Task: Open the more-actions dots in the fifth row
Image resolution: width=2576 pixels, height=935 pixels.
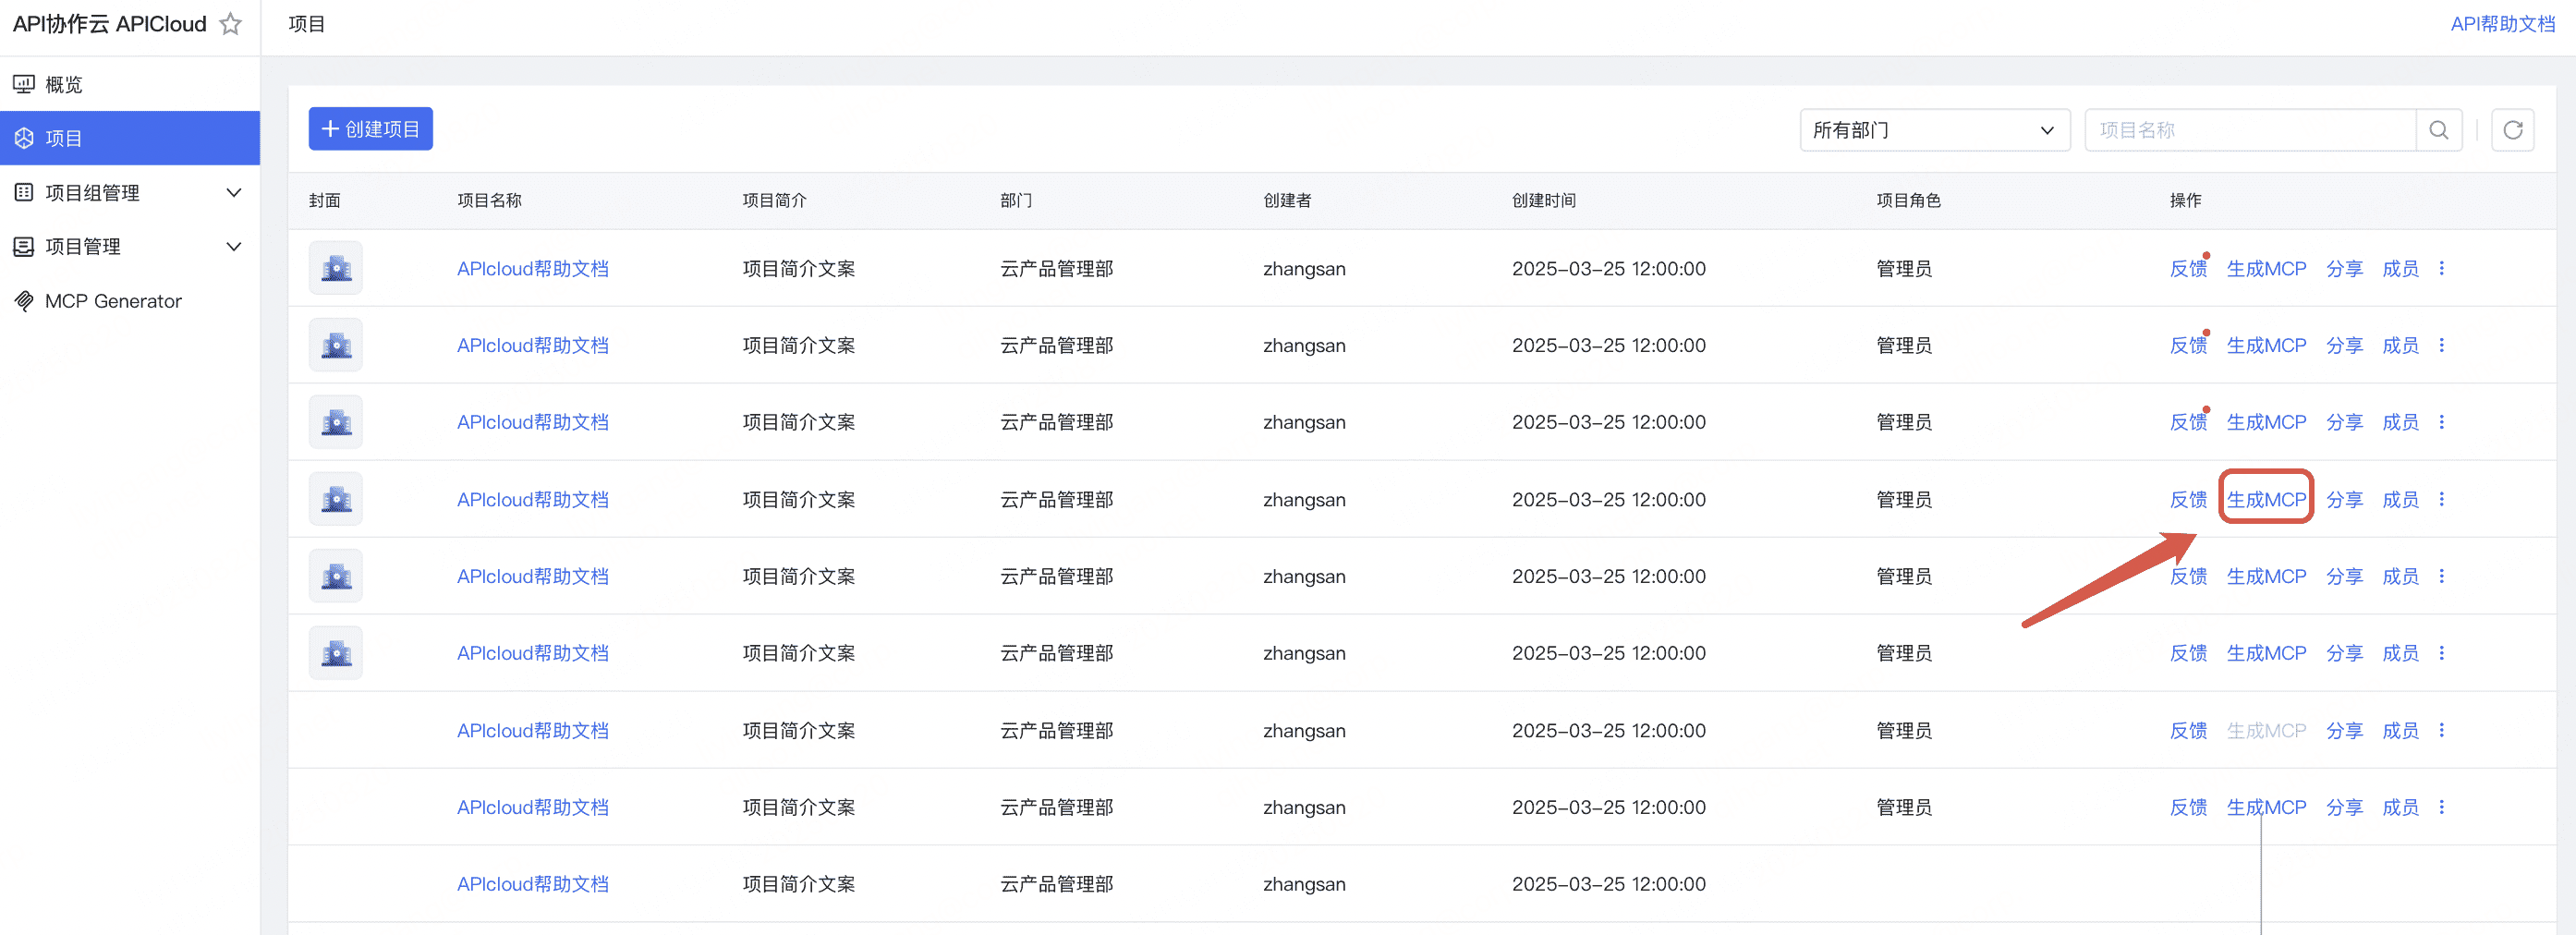Action: [x=2441, y=576]
